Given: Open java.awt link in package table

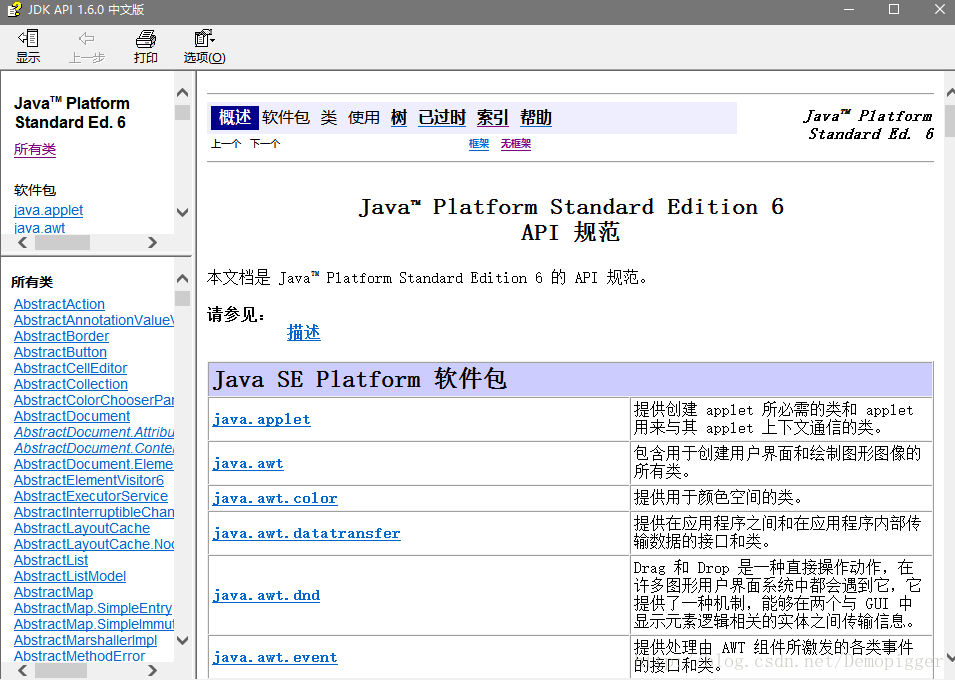Looking at the screenshot, I should [248, 464].
